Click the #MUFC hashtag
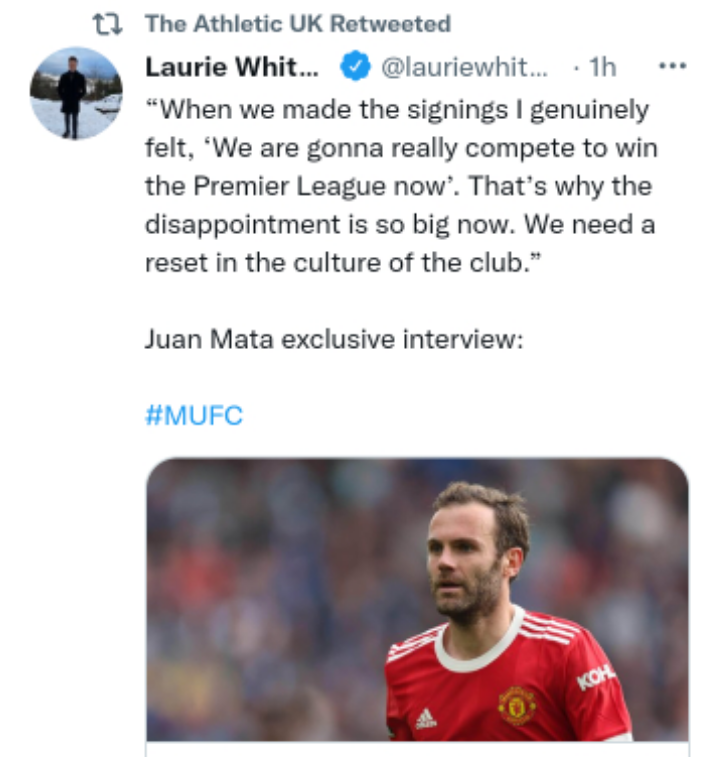This screenshot has width=716, height=757. click(194, 416)
